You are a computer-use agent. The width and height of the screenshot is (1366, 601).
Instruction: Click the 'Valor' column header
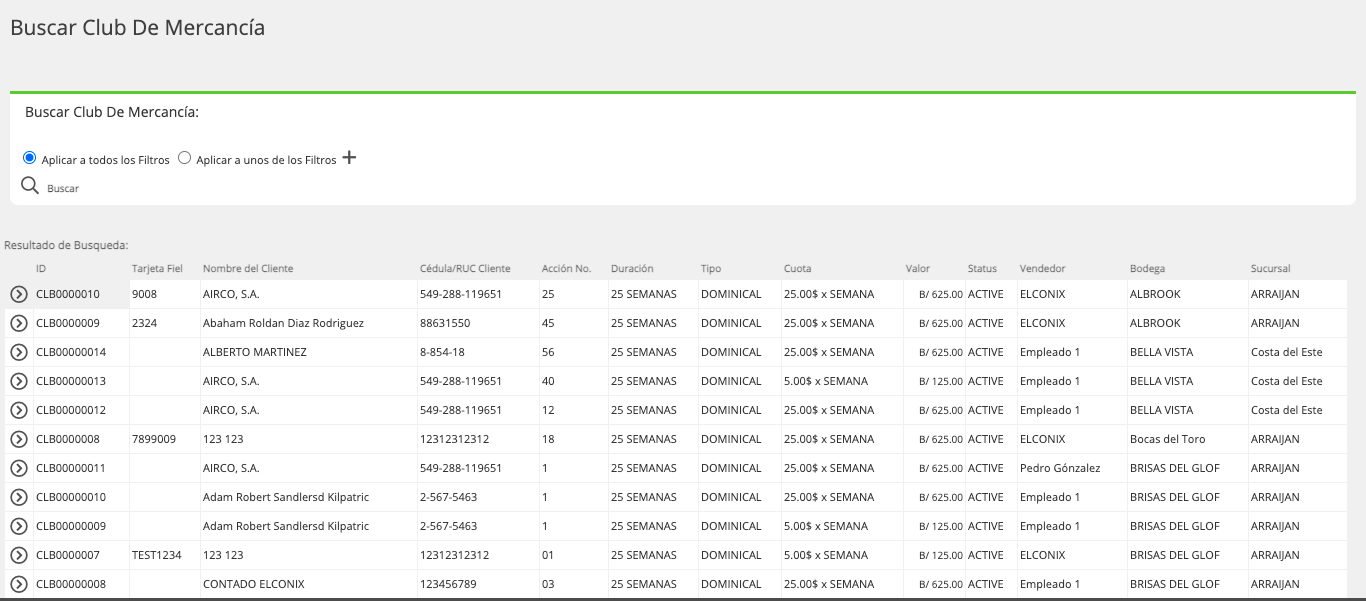pyautogui.click(x=918, y=268)
